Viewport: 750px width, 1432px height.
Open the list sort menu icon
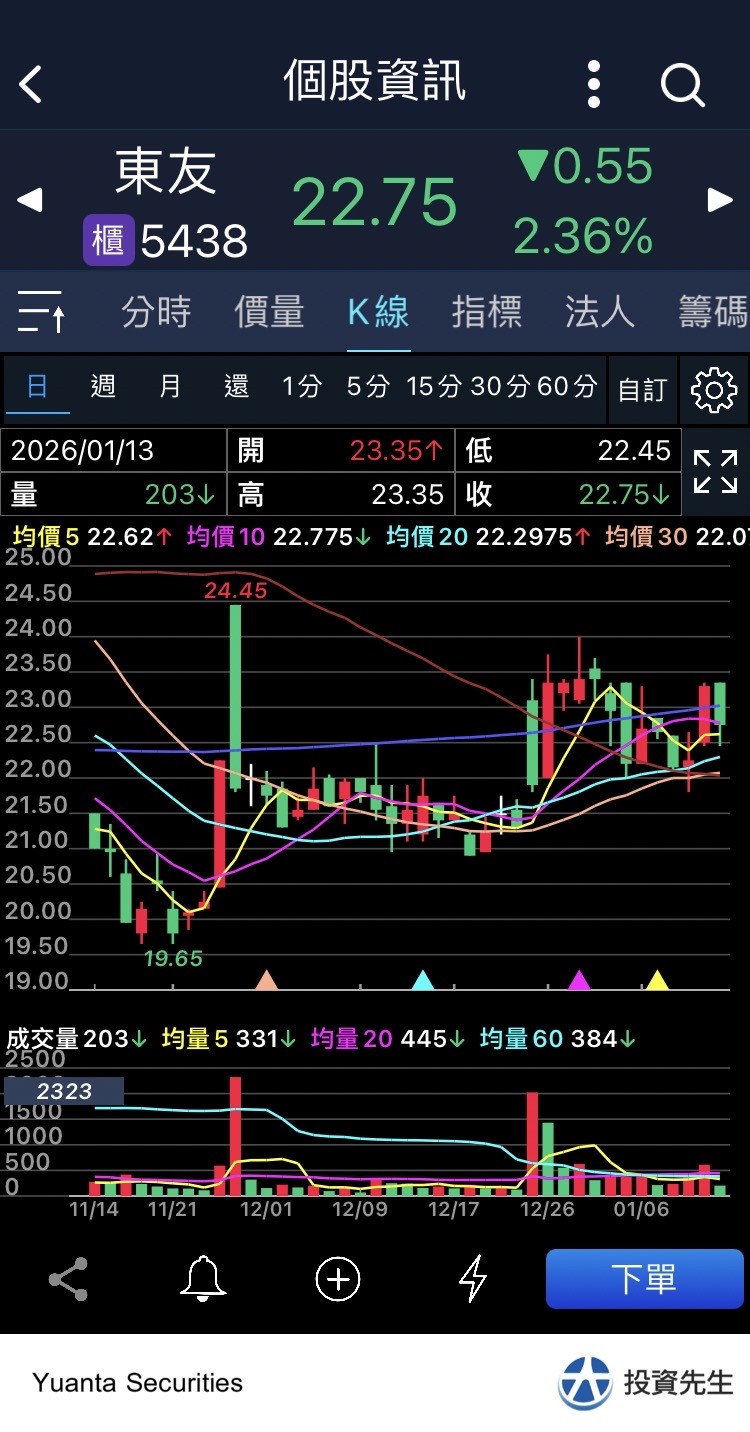(x=41, y=312)
